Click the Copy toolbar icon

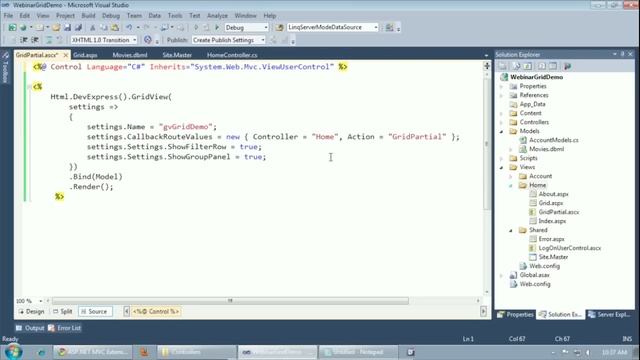pyautogui.click(x=104, y=27)
